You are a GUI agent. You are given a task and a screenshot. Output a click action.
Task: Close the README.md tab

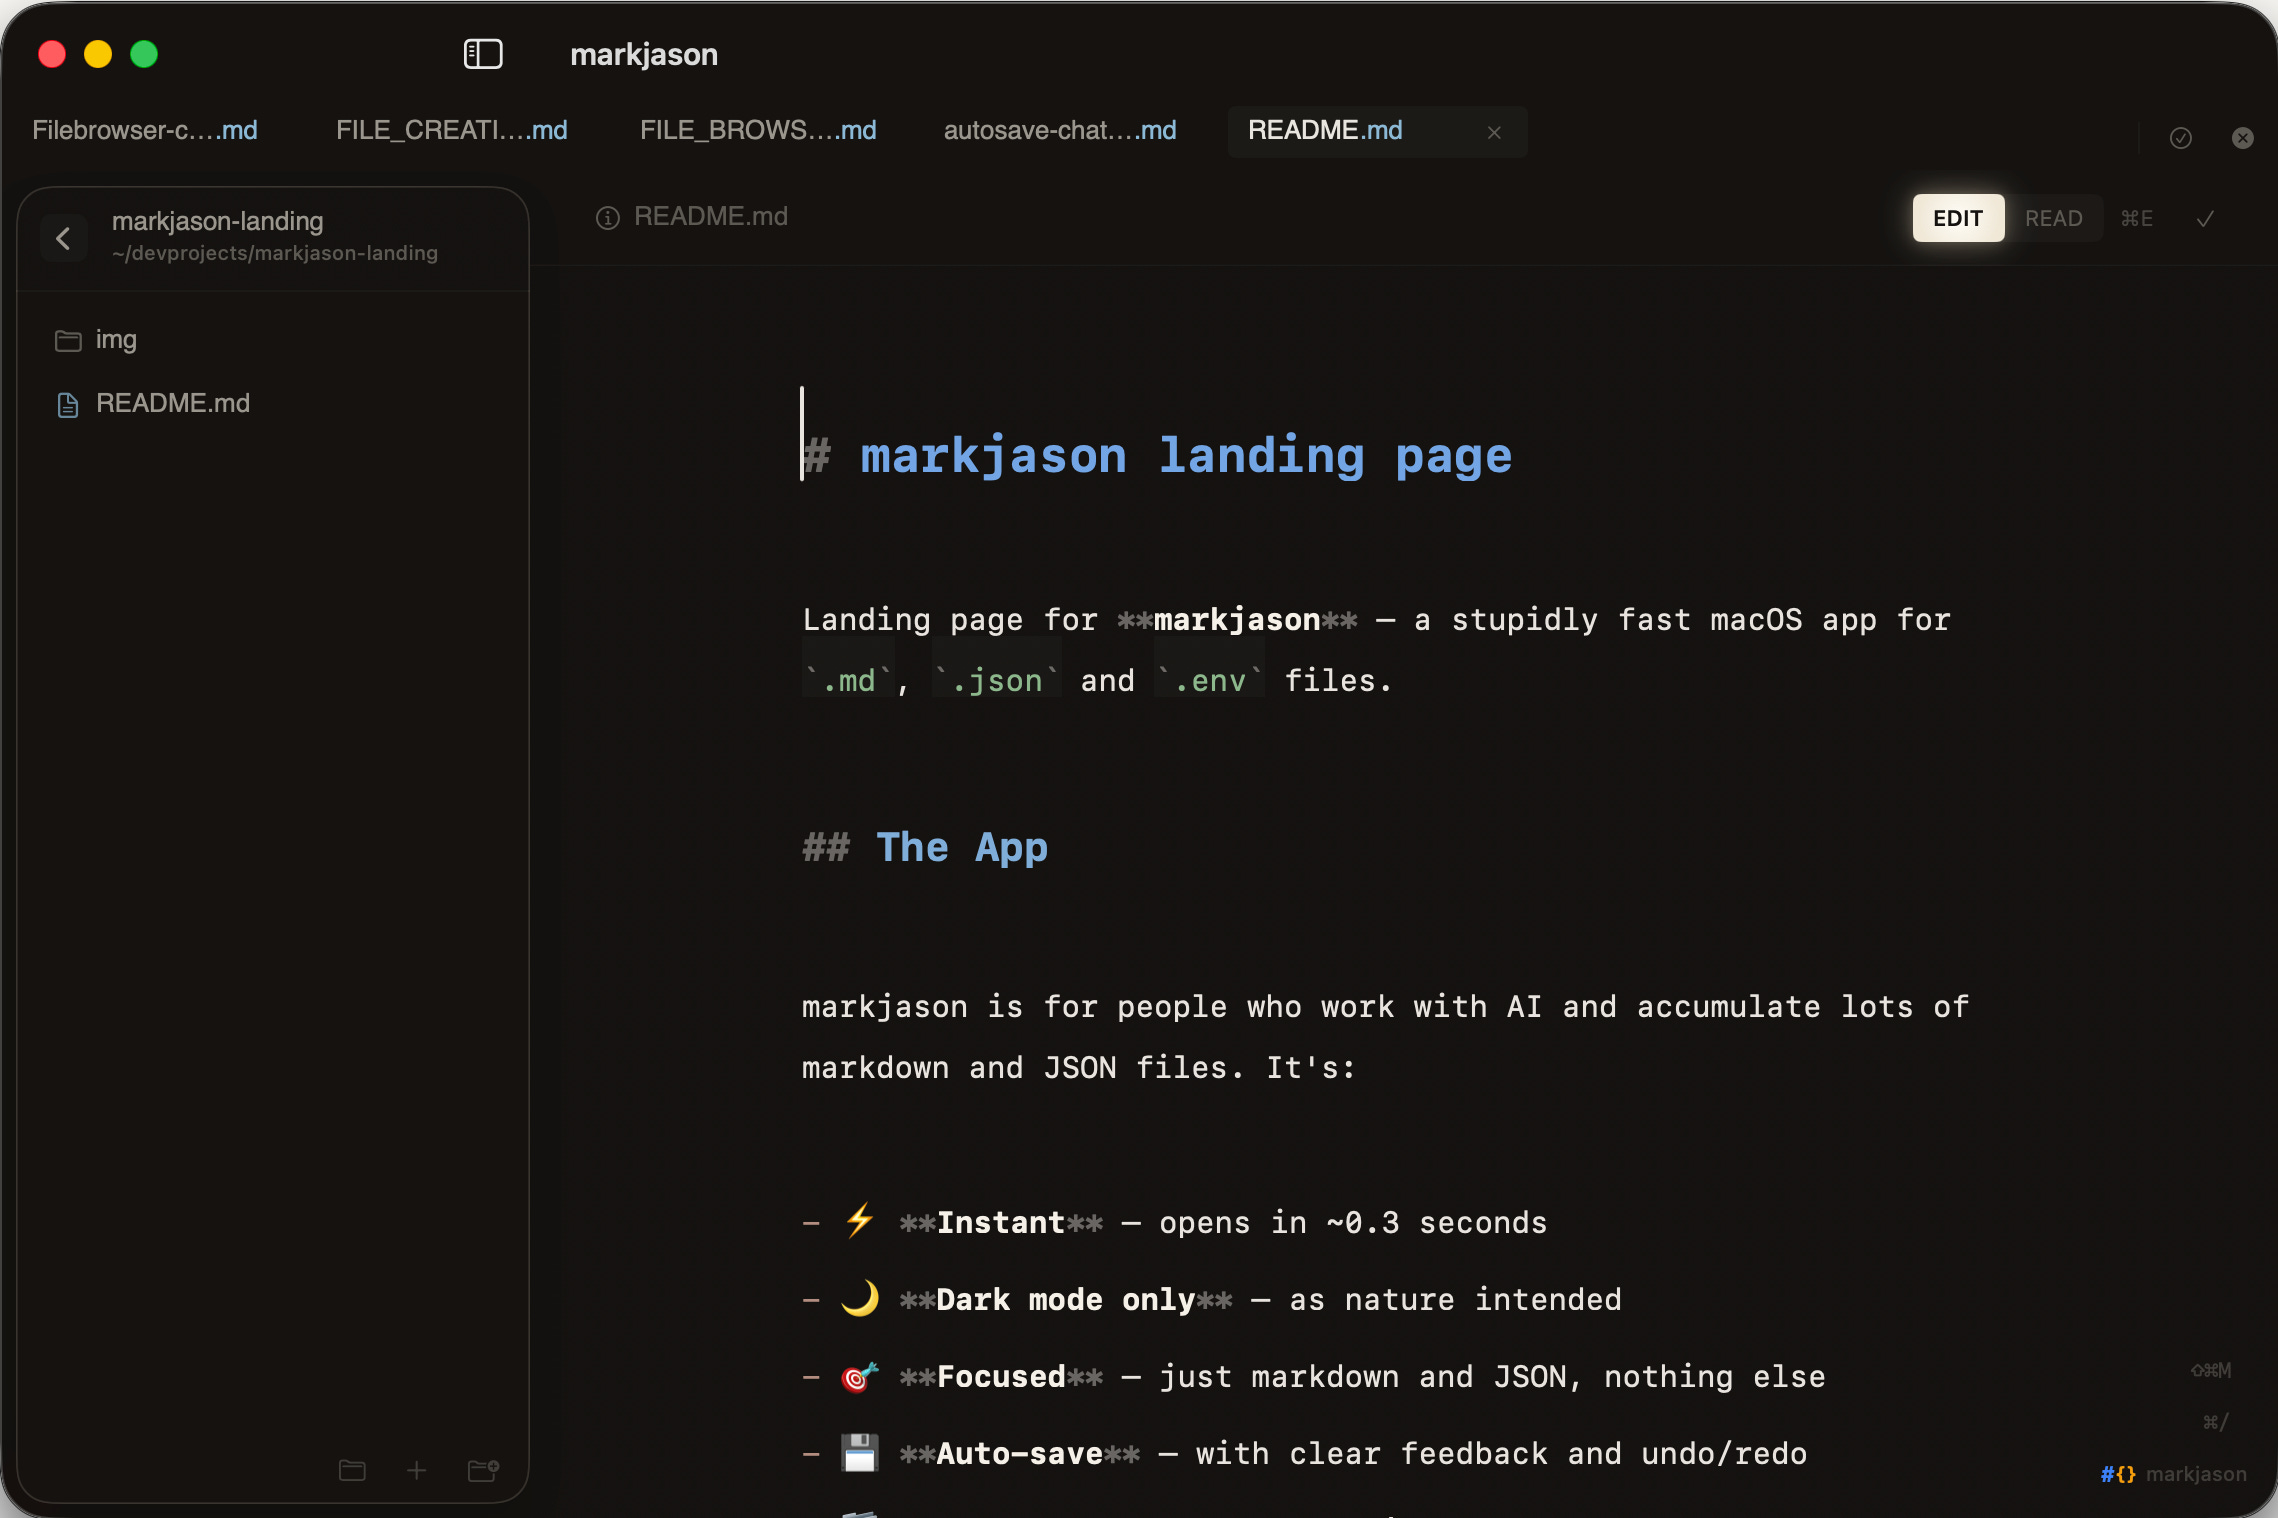click(x=1494, y=132)
